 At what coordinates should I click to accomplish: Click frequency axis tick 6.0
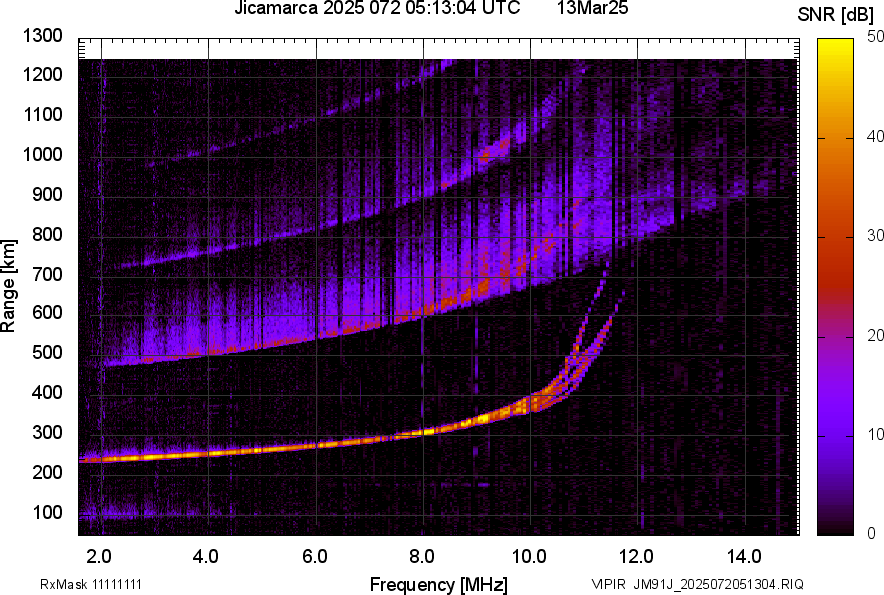315,557
